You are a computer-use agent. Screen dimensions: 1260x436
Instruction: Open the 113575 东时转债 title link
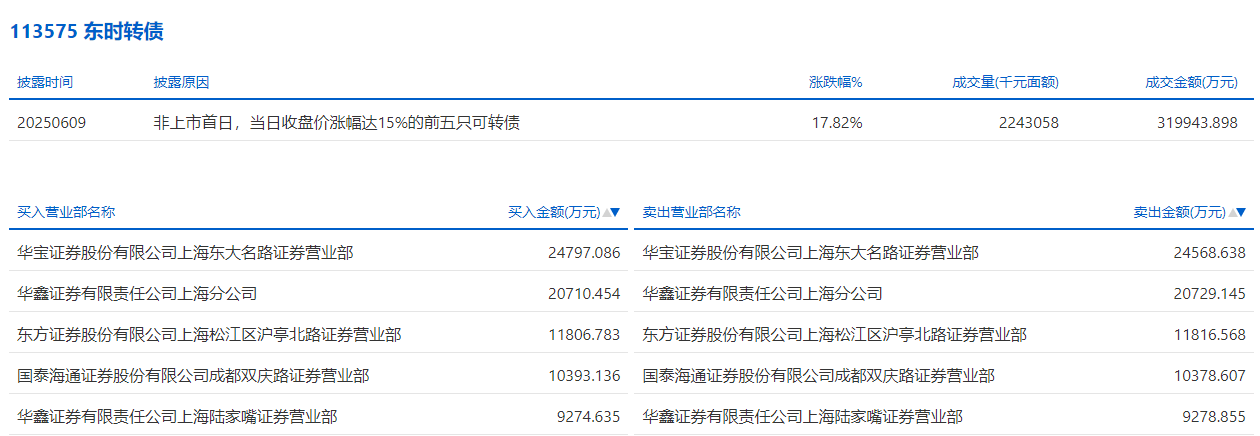[x=87, y=31]
